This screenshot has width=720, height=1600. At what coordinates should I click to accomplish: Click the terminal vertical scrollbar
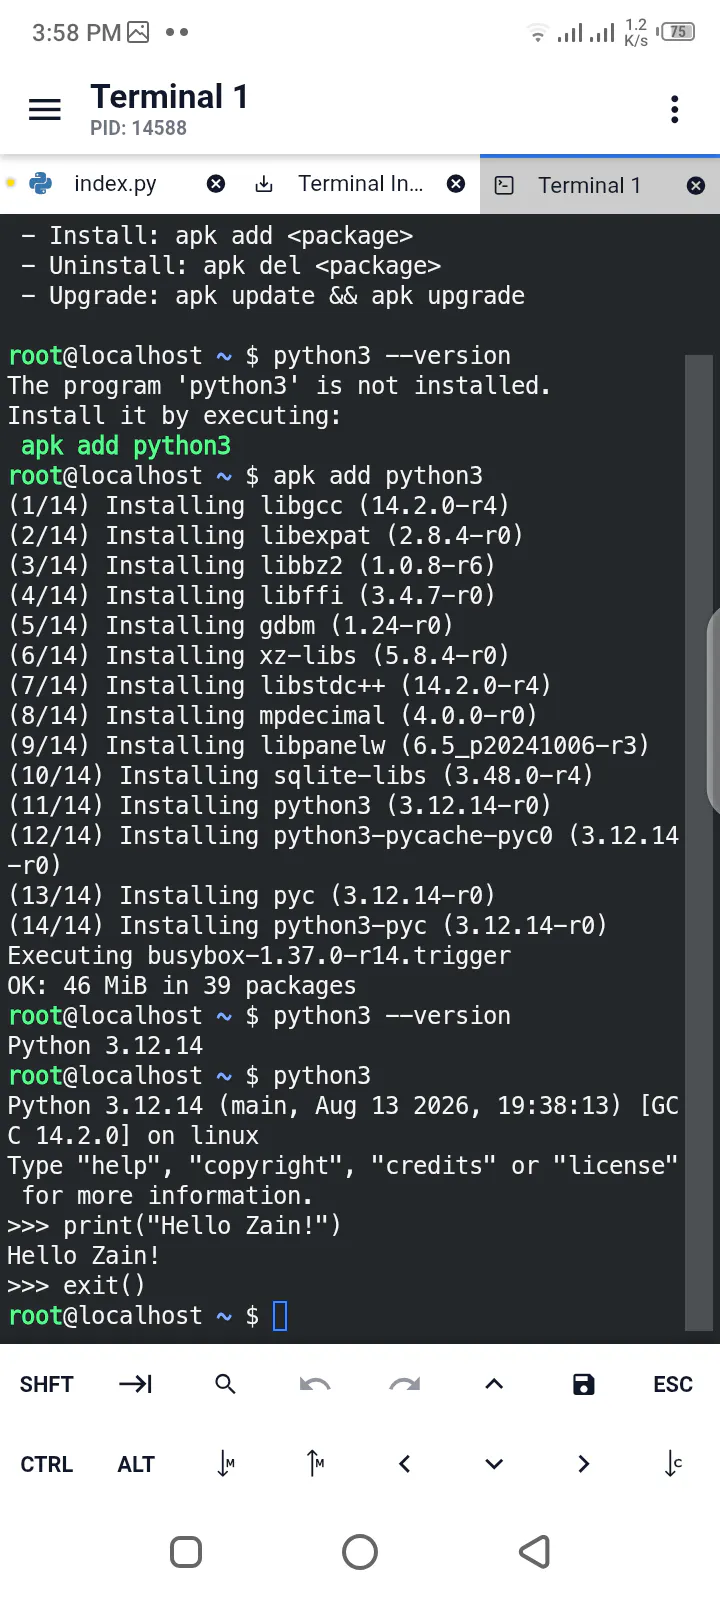coord(699,843)
